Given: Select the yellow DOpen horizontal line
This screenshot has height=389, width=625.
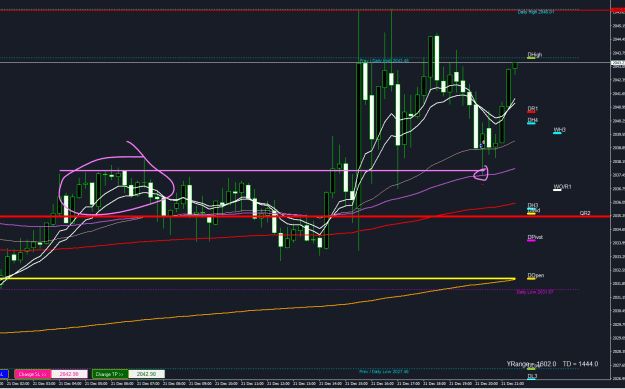Looking at the screenshot, I should tap(258, 278).
